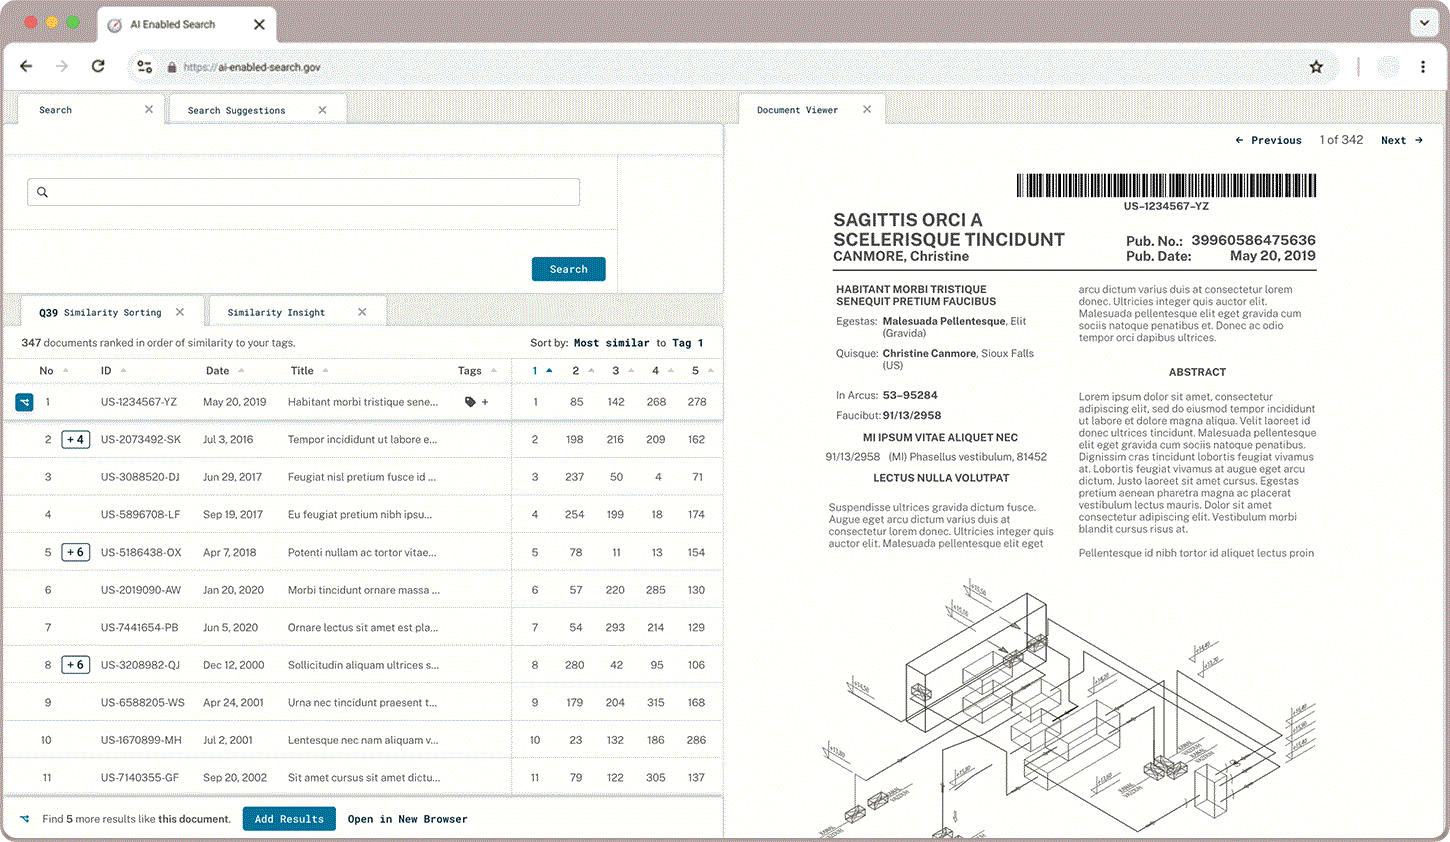Select row US-1670899-MH

(x=362, y=740)
